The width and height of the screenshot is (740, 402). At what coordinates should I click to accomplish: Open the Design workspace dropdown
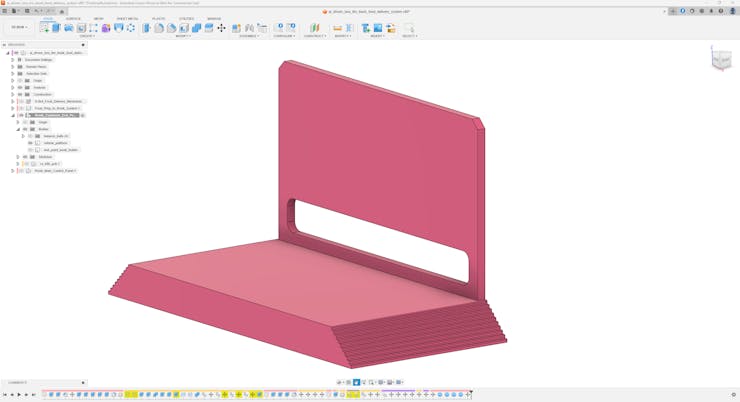19,27
